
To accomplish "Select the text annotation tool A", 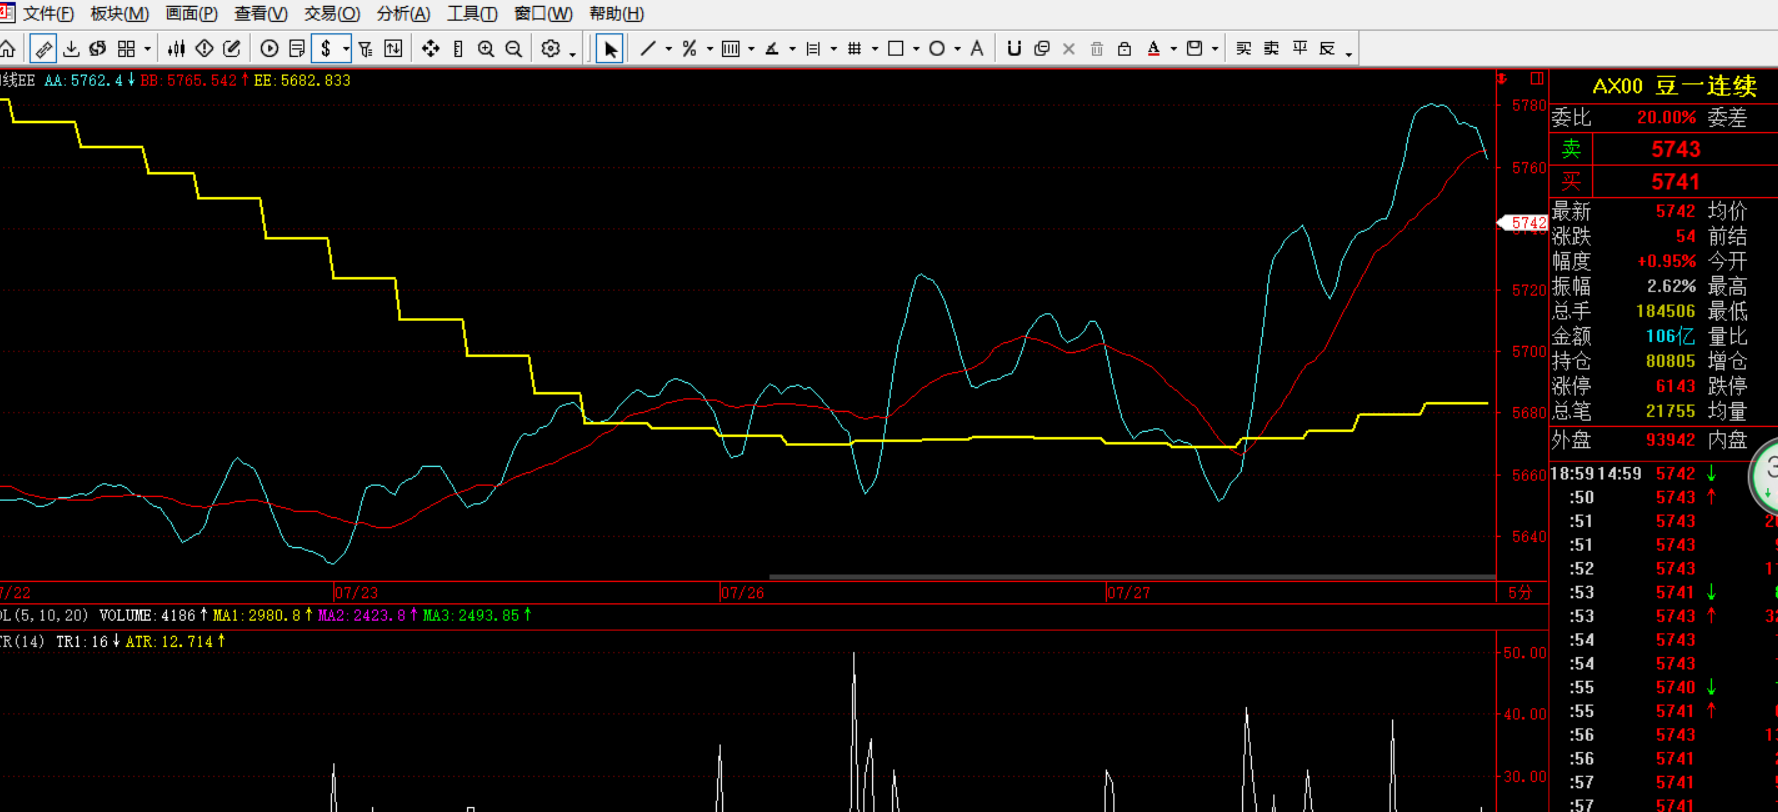I will [x=977, y=49].
